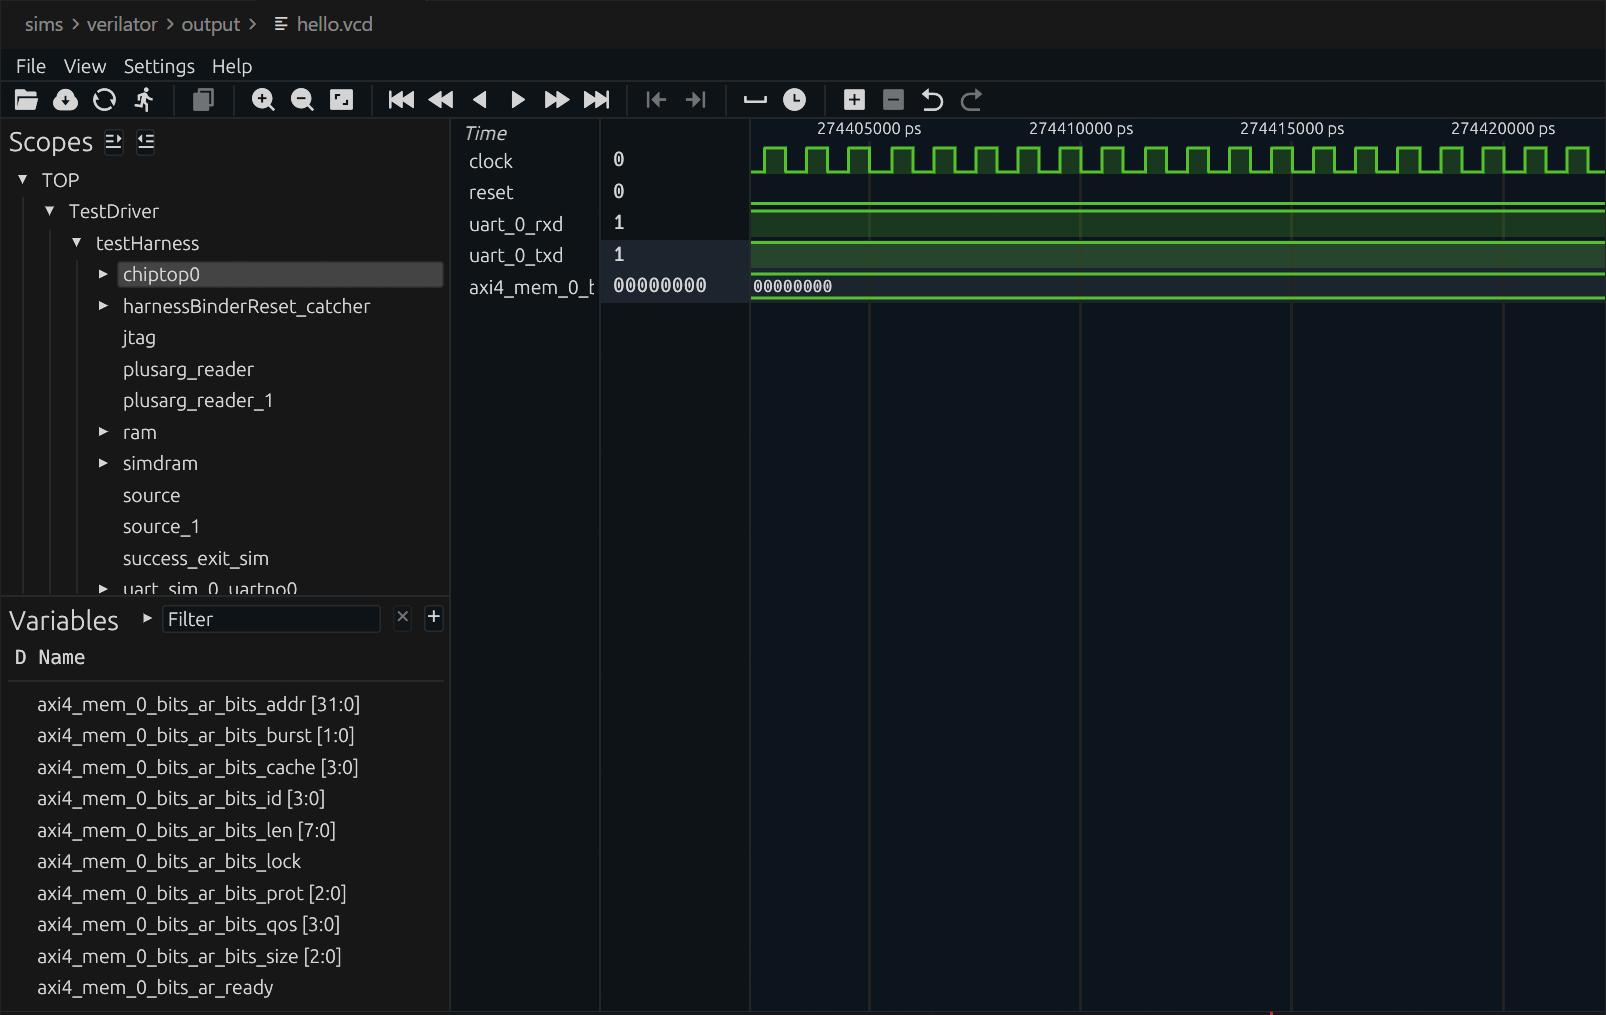Reload the hello.vcd waveform
This screenshot has height=1015, width=1606.
(x=104, y=100)
